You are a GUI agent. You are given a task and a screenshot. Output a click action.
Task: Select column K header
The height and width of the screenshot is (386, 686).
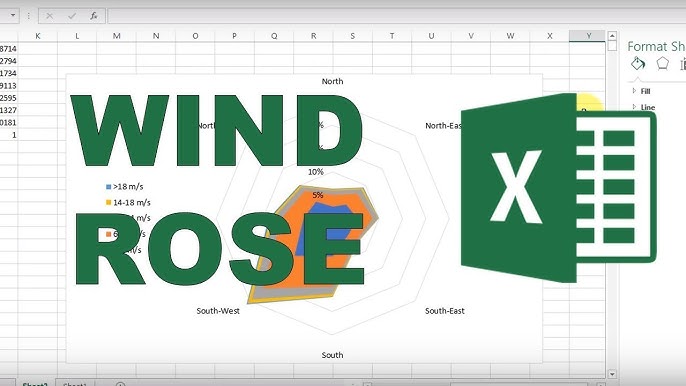coord(38,36)
